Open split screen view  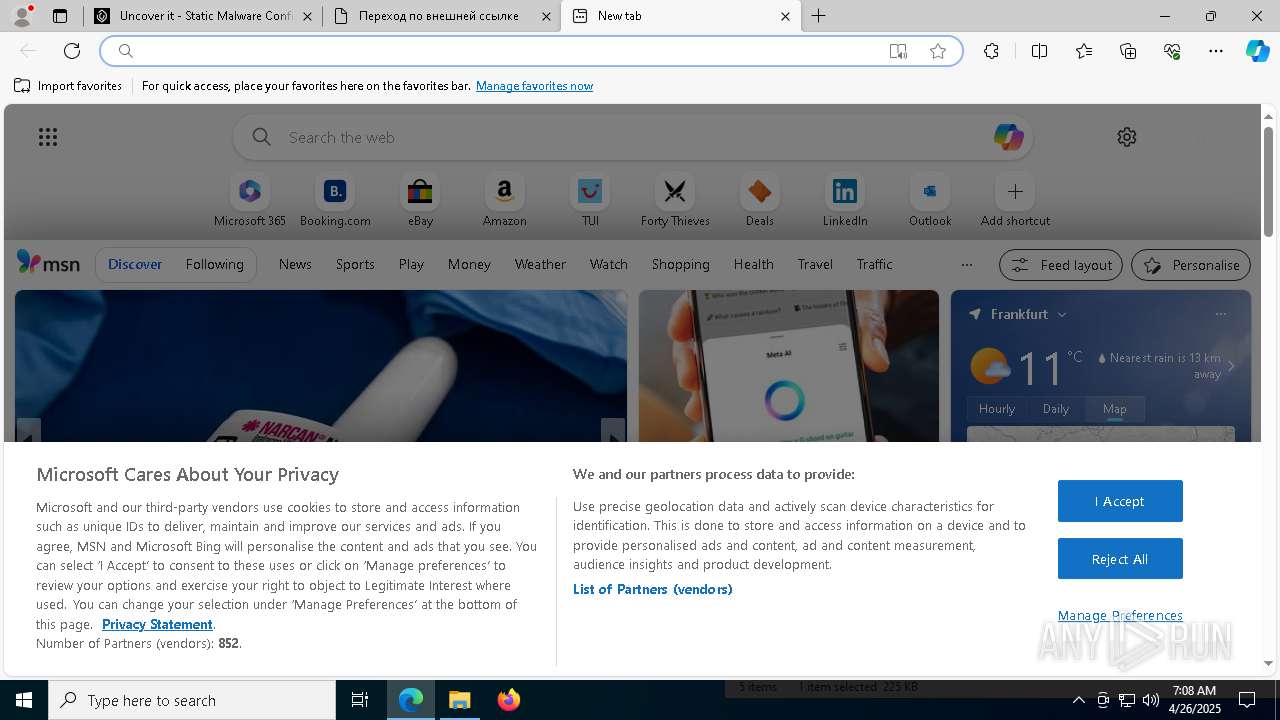(1040, 51)
